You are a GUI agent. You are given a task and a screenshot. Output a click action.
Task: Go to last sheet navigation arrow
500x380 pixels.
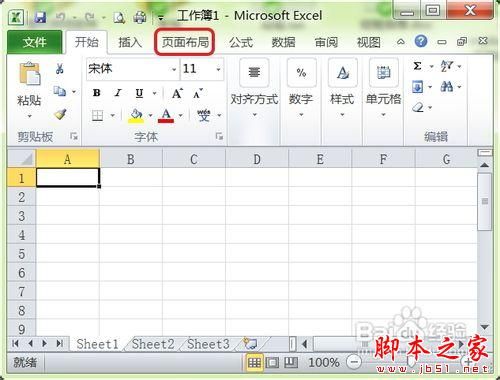coord(59,343)
